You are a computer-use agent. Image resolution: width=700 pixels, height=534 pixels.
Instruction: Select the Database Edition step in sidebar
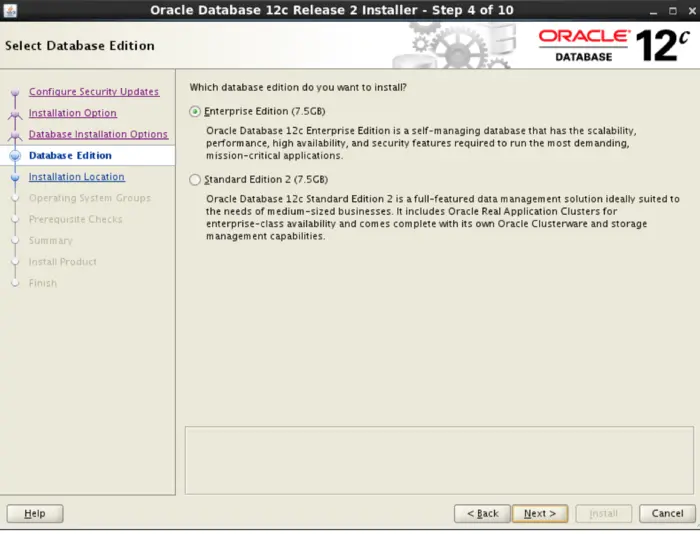point(70,155)
